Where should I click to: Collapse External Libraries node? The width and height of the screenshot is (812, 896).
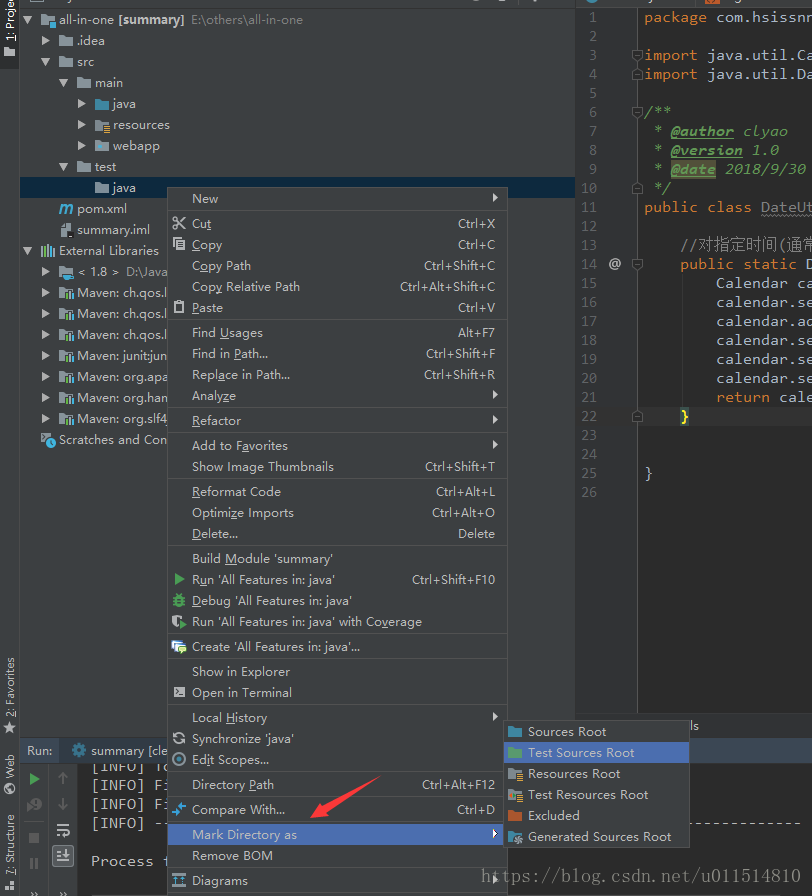[x=27, y=251]
